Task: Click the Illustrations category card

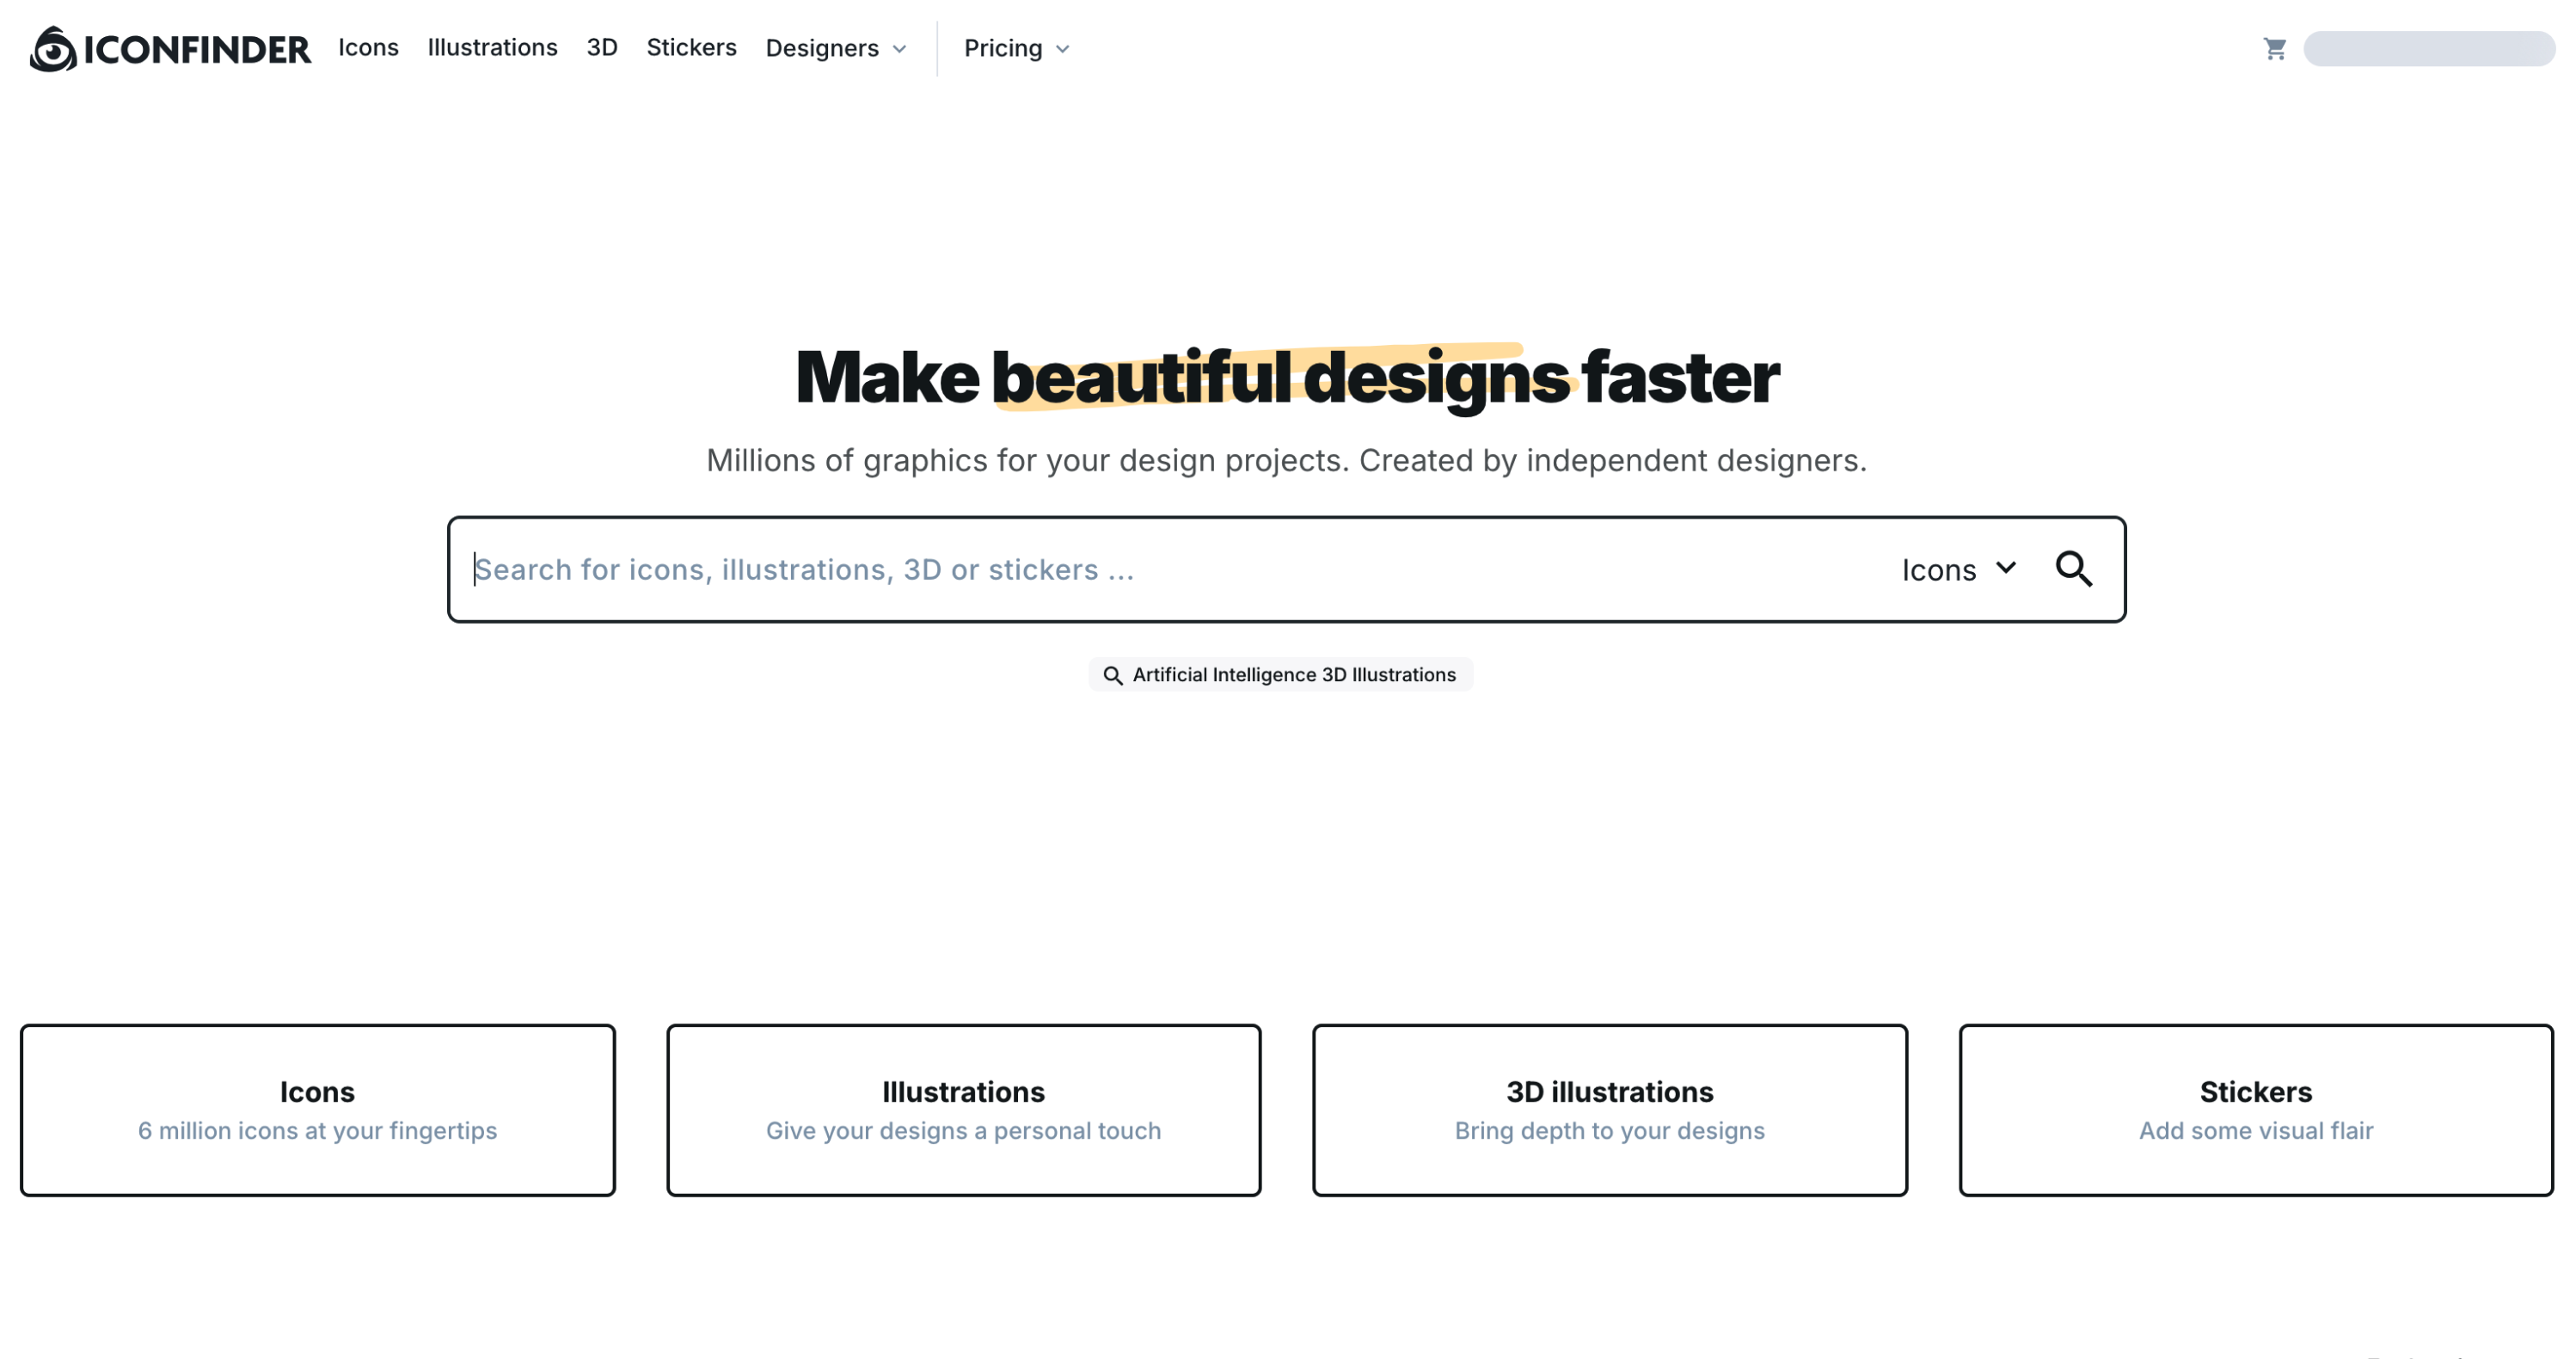Action: pyautogui.click(x=965, y=1110)
